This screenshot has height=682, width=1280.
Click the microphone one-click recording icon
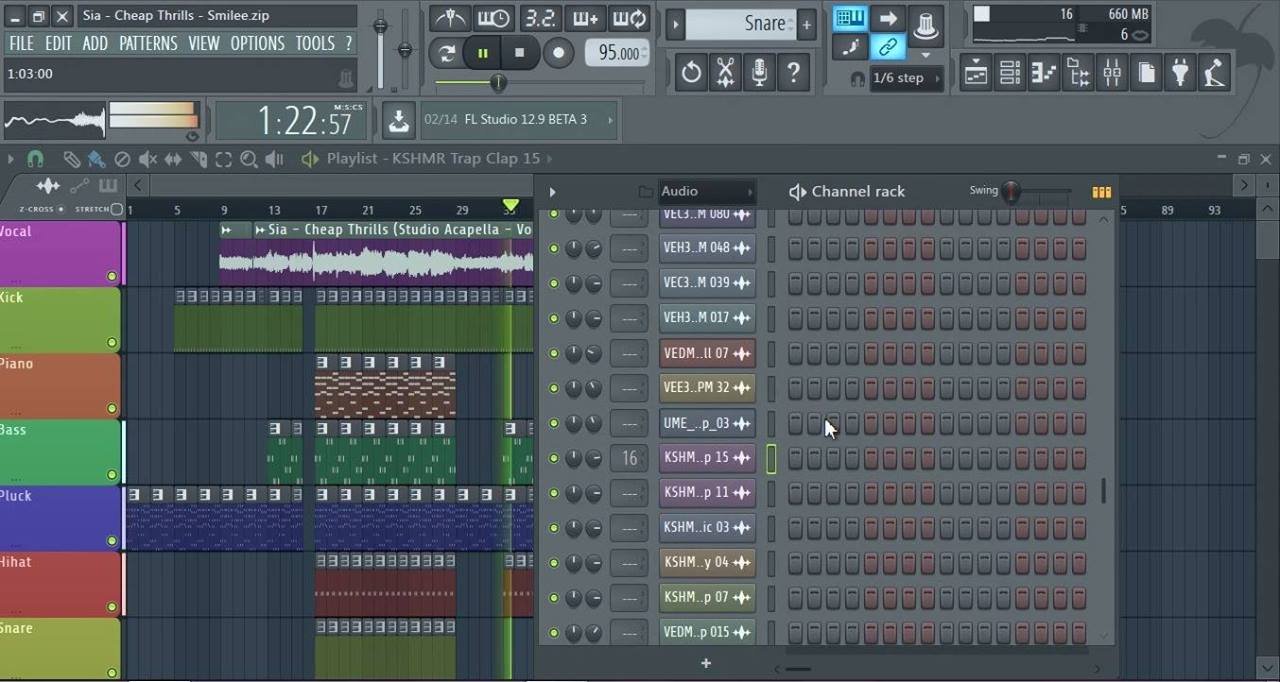pyautogui.click(x=760, y=73)
